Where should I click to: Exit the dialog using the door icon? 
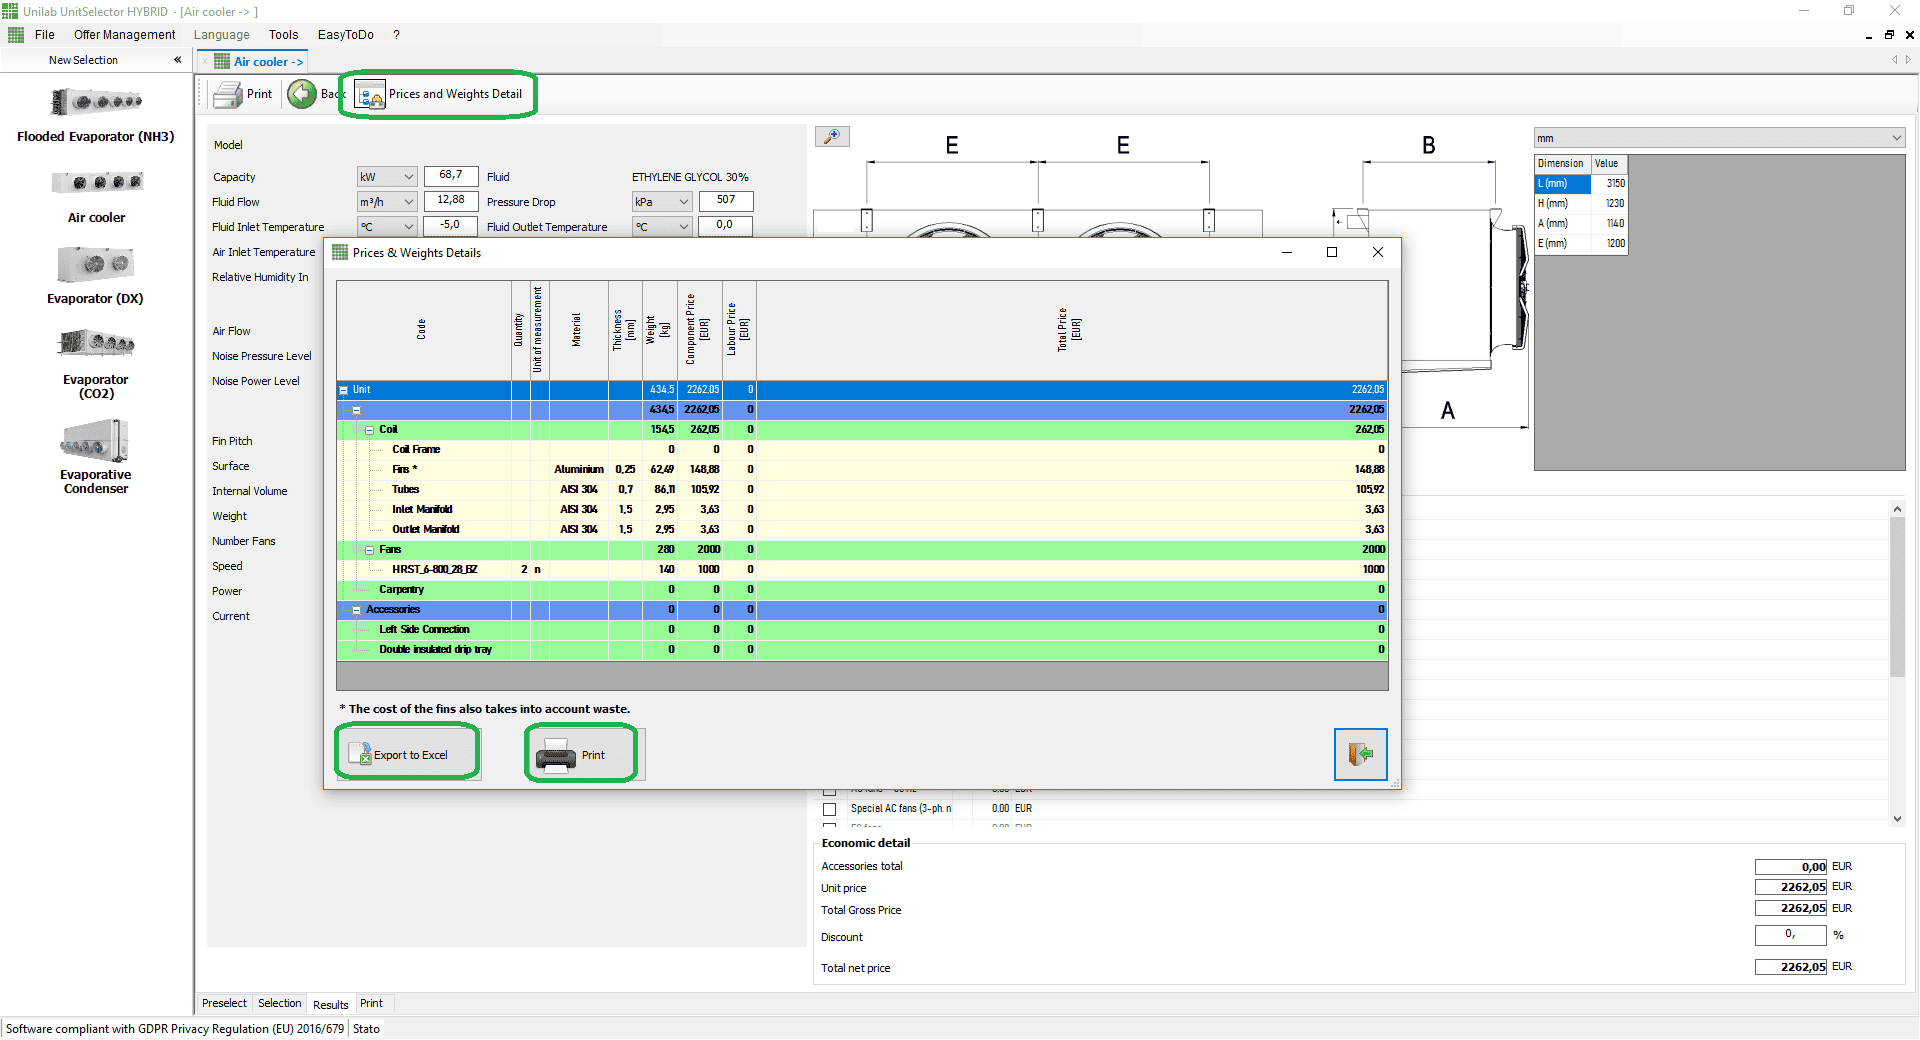(x=1360, y=754)
